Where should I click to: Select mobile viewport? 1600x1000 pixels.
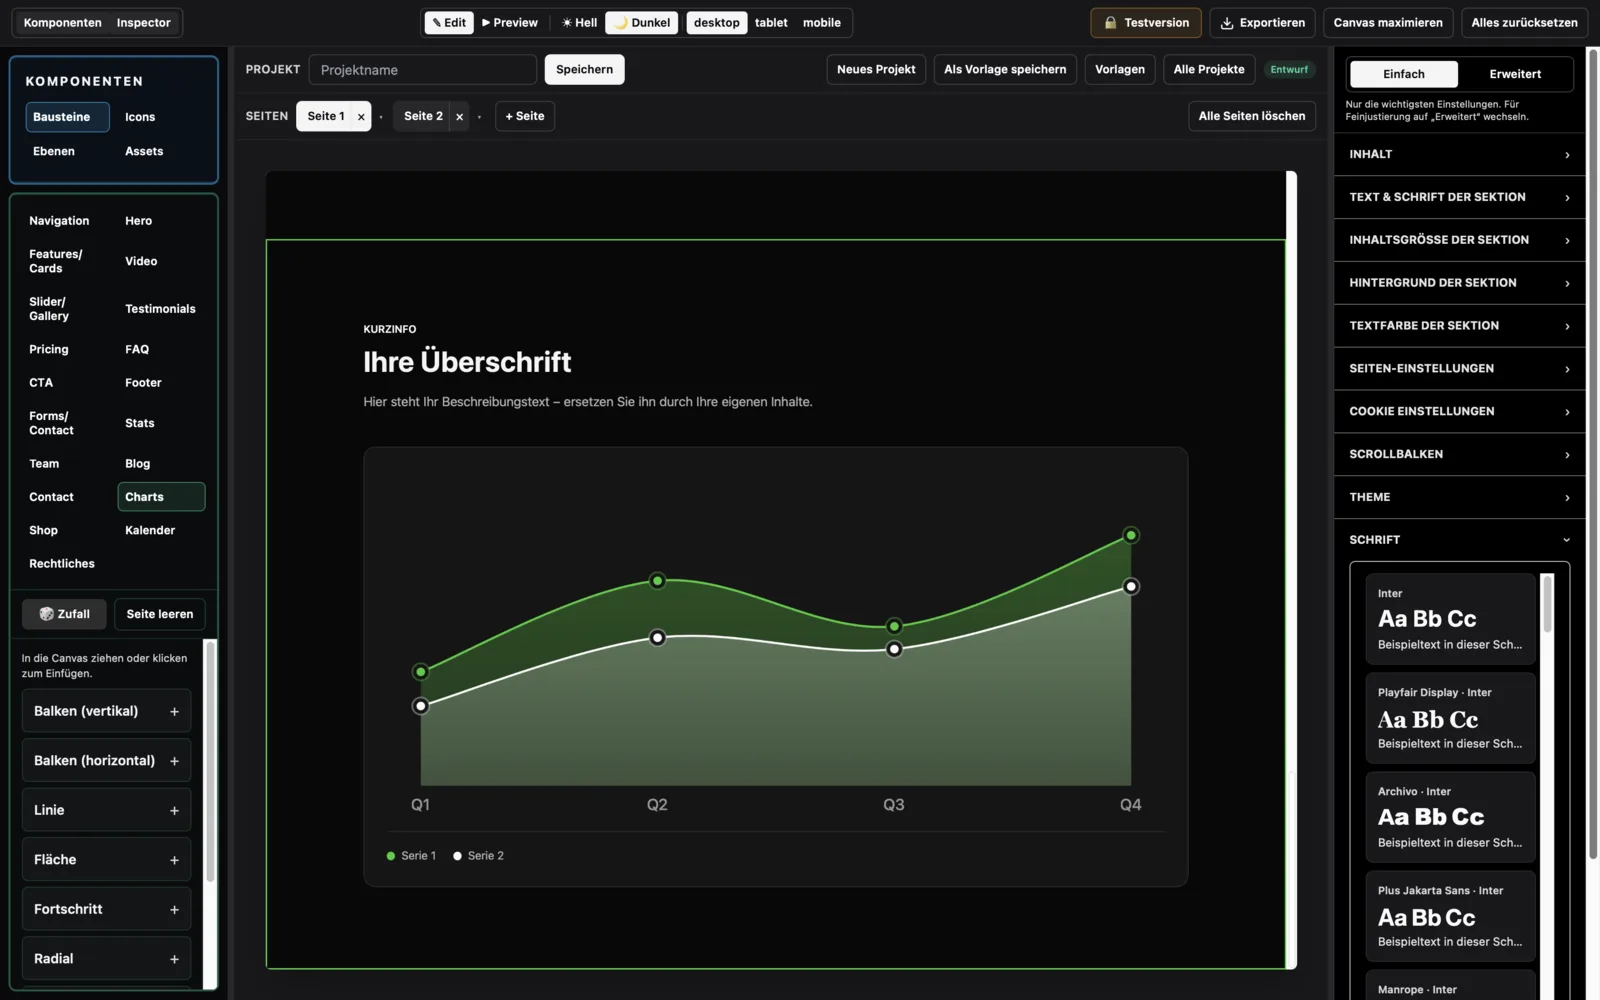coord(822,22)
